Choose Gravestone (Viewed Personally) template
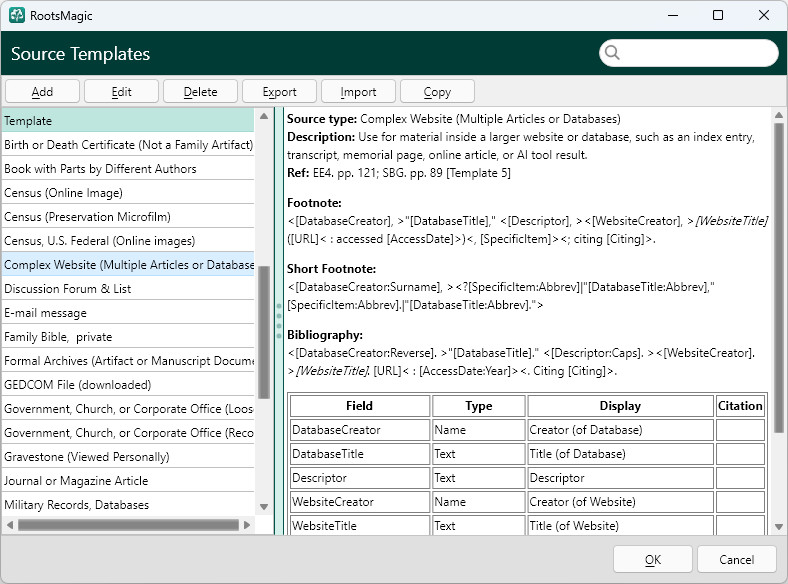This screenshot has height=584, width=788. point(128,457)
